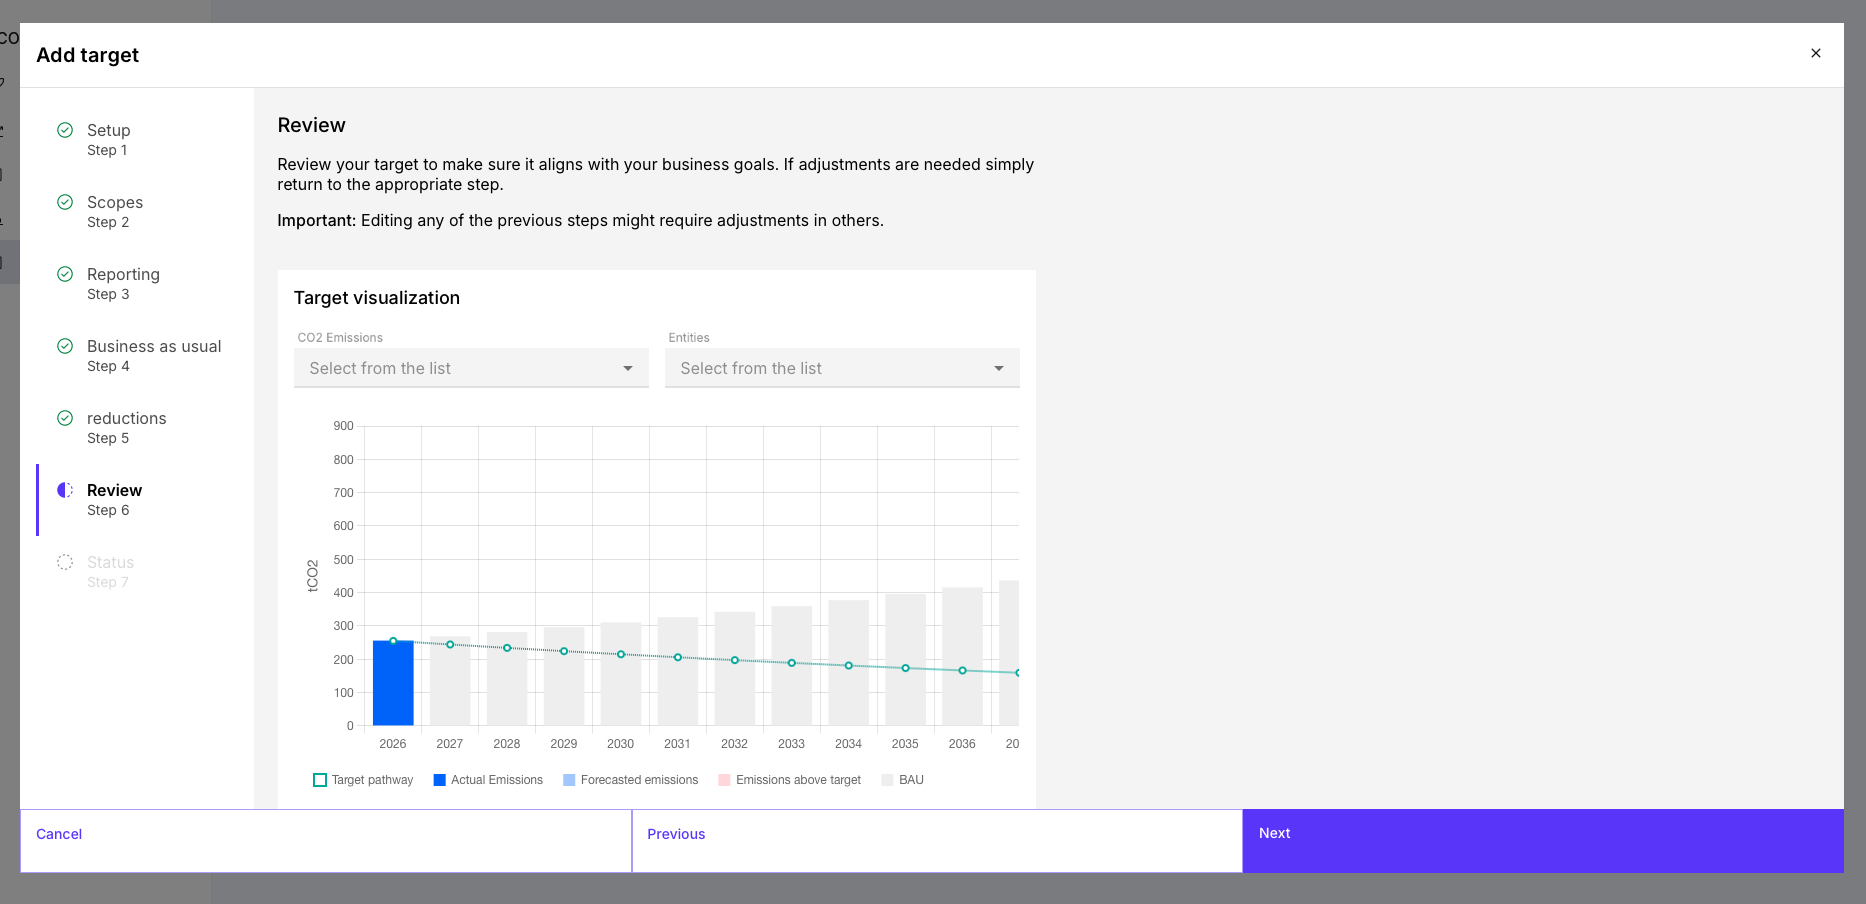Viewport: 1866px width, 904px height.
Task: Toggle Target pathway legend item
Action: coord(362,780)
